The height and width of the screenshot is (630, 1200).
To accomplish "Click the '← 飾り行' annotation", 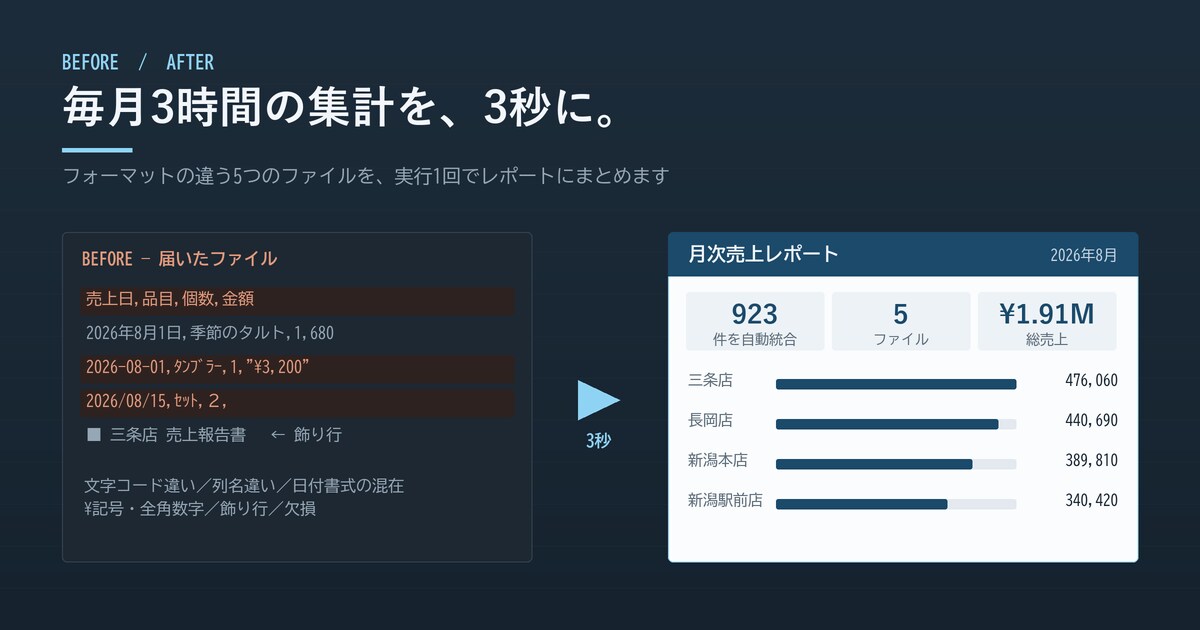I will click(306, 435).
